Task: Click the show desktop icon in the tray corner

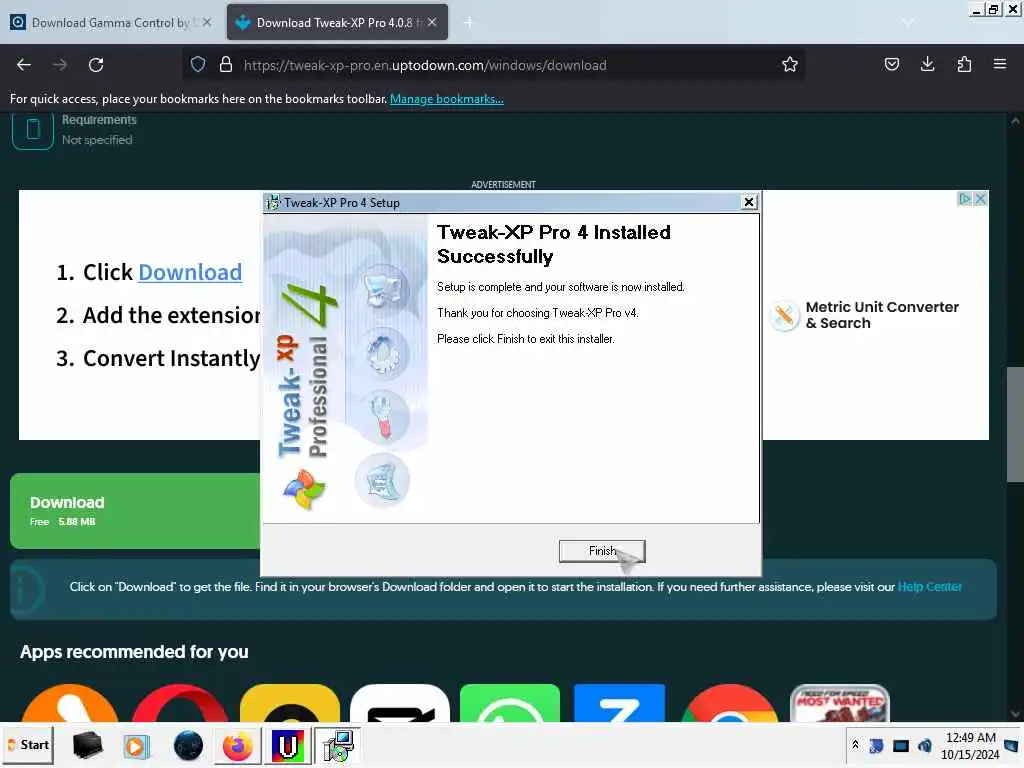Action: (x=1011, y=745)
